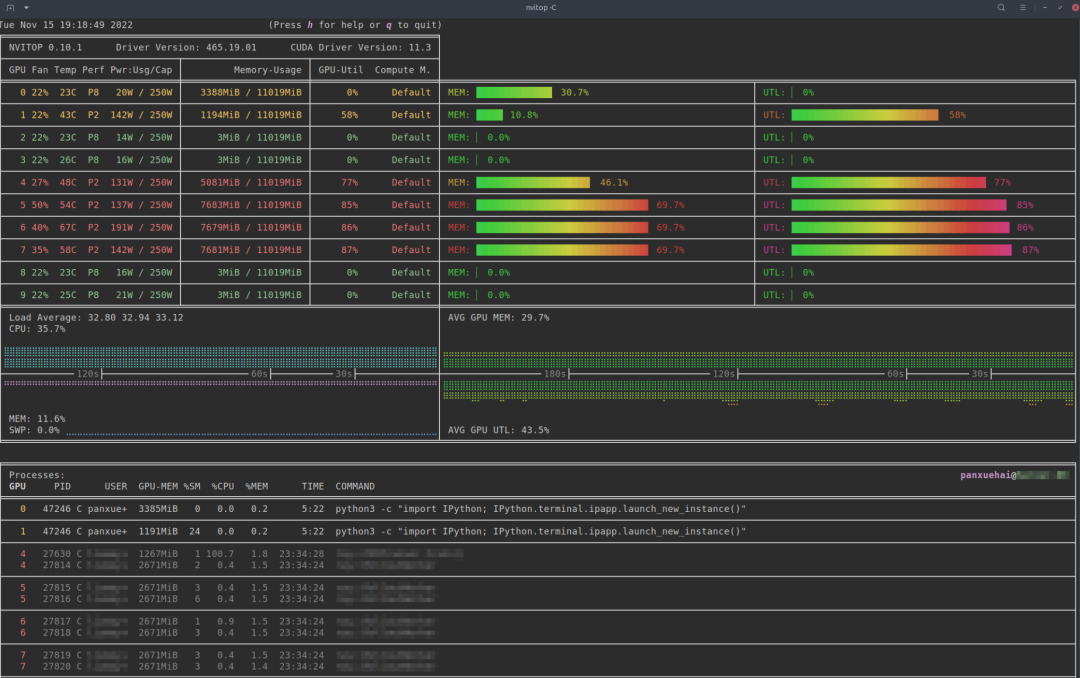Select process PID 27816 on GPU 5
The image size is (1080, 678).
tap(538, 599)
